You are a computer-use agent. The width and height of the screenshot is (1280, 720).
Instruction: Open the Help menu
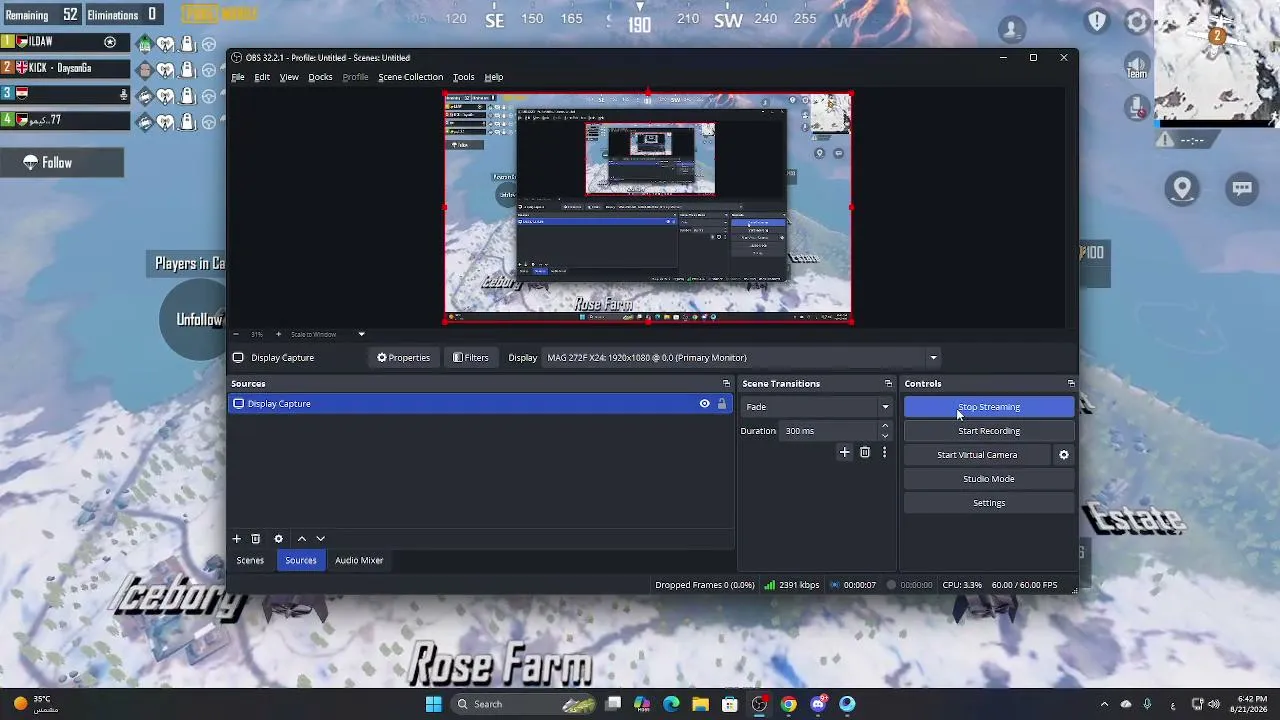click(x=494, y=77)
